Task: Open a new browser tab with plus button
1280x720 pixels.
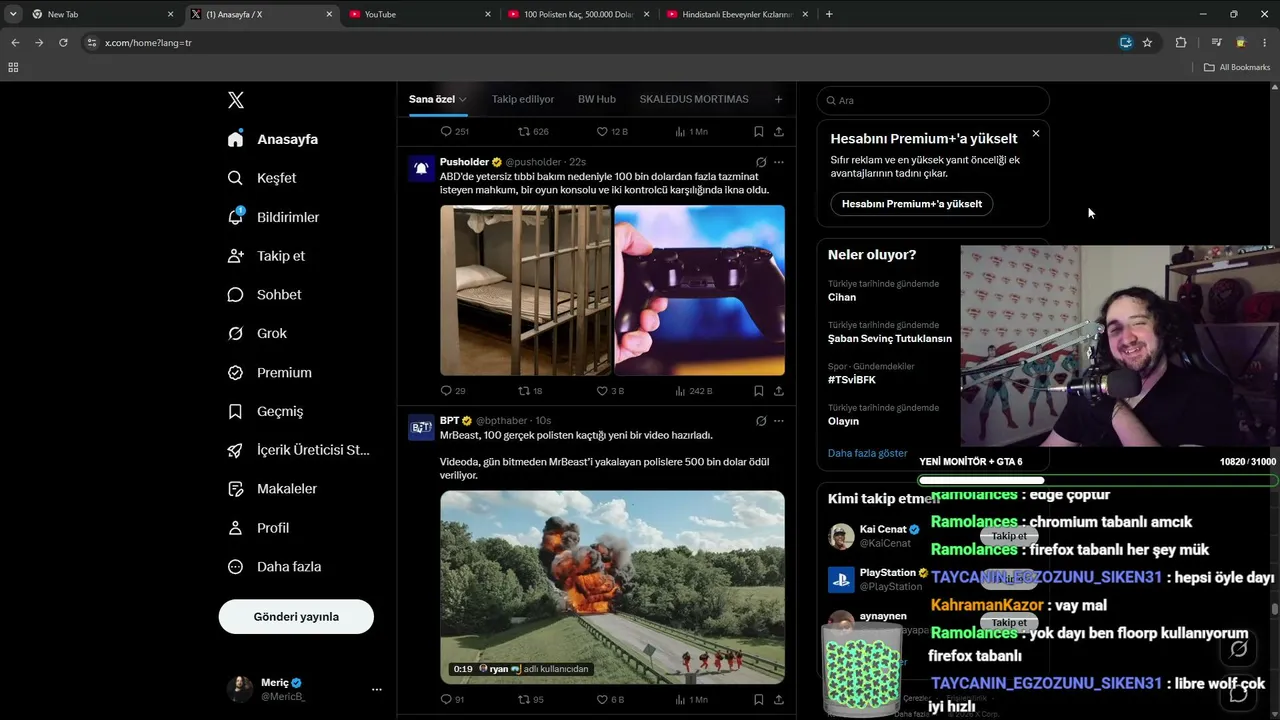Action: click(x=829, y=14)
